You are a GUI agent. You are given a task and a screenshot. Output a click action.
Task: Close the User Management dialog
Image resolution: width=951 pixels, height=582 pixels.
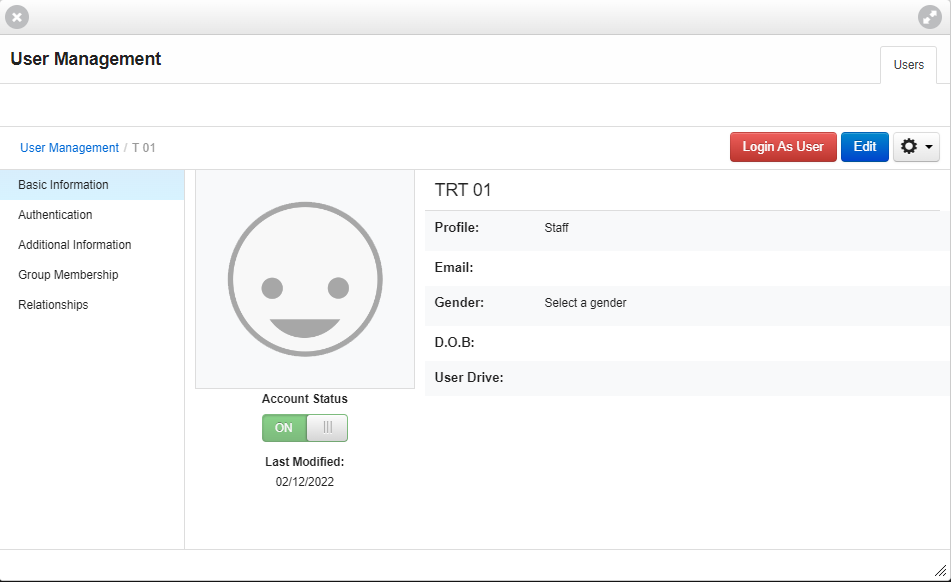pyautogui.click(x=17, y=17)
